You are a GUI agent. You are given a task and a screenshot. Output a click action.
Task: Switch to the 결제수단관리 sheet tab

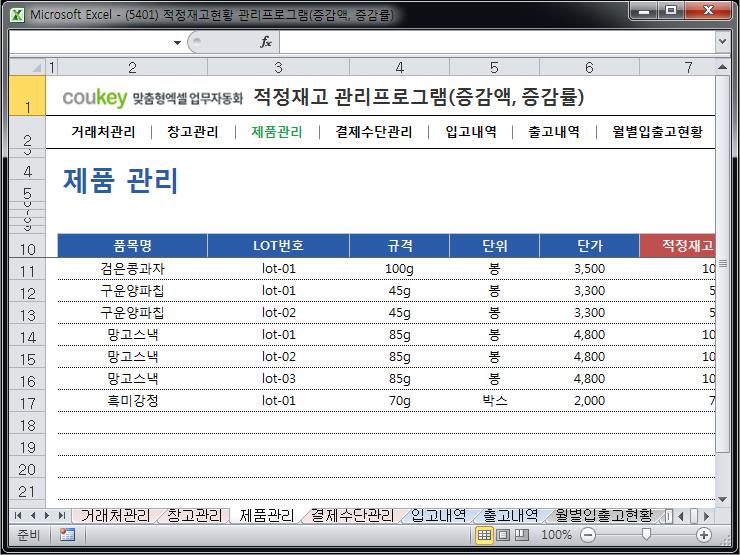[352, 515]
